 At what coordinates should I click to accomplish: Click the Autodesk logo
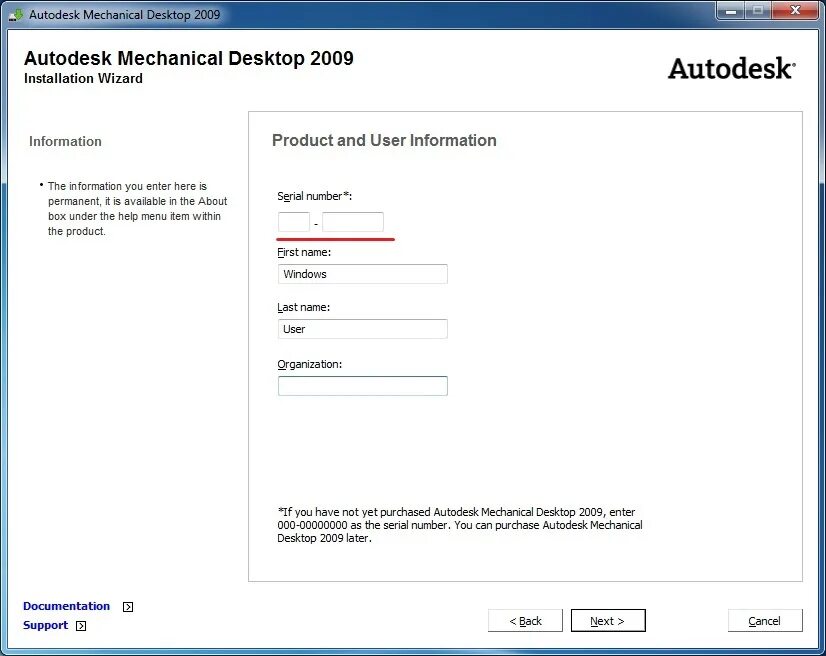pos(732,68)
